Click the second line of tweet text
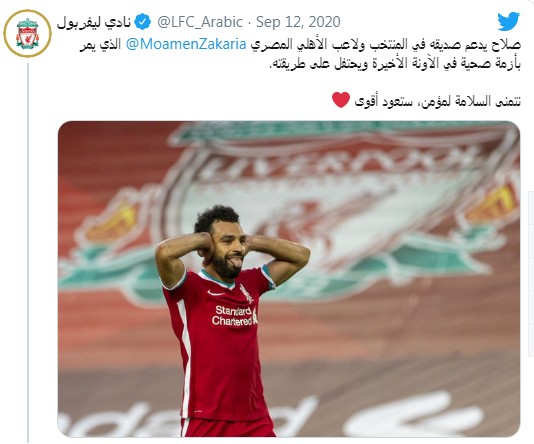This screenshot has height=444, width=534. pos(395,64)
